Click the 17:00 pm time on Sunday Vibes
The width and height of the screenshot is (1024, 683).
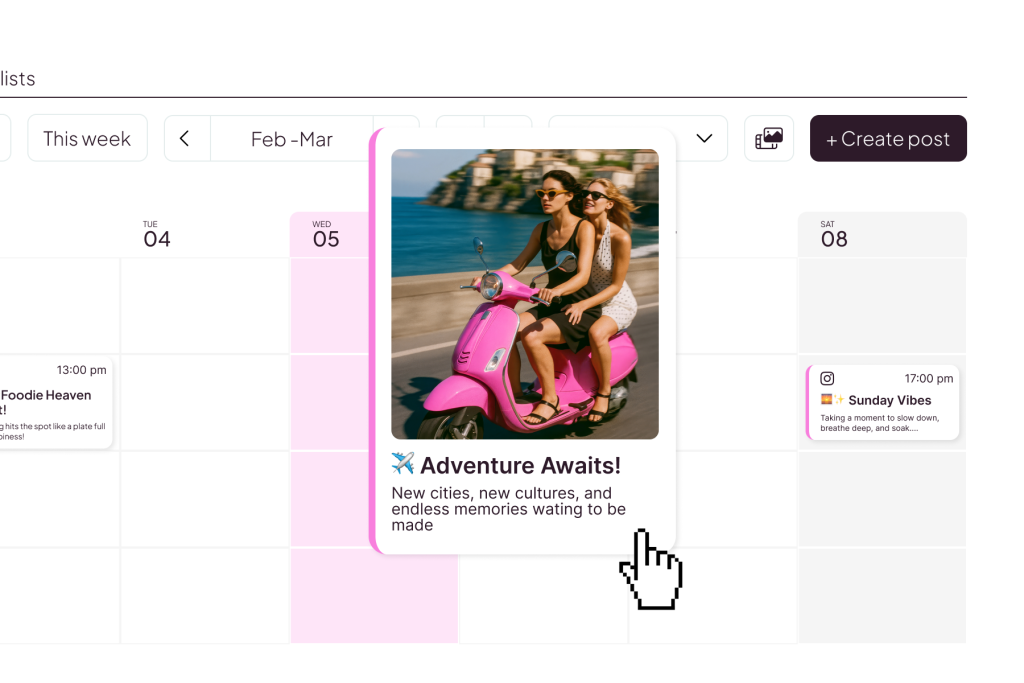[929, 378]
